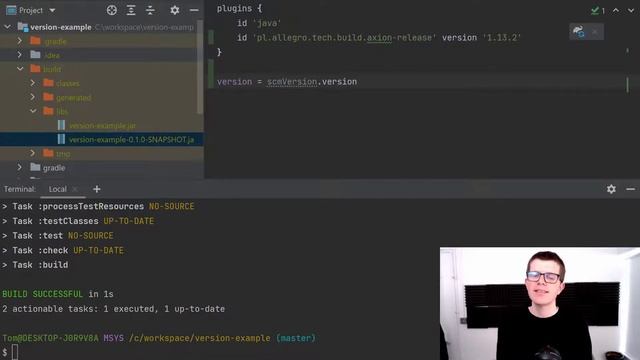Image resolution: width=640 pixels, height=360 pixels.
Task: Click 'BUILD SUCCESSFUL' text in terminal
Action: pos(42,294)
